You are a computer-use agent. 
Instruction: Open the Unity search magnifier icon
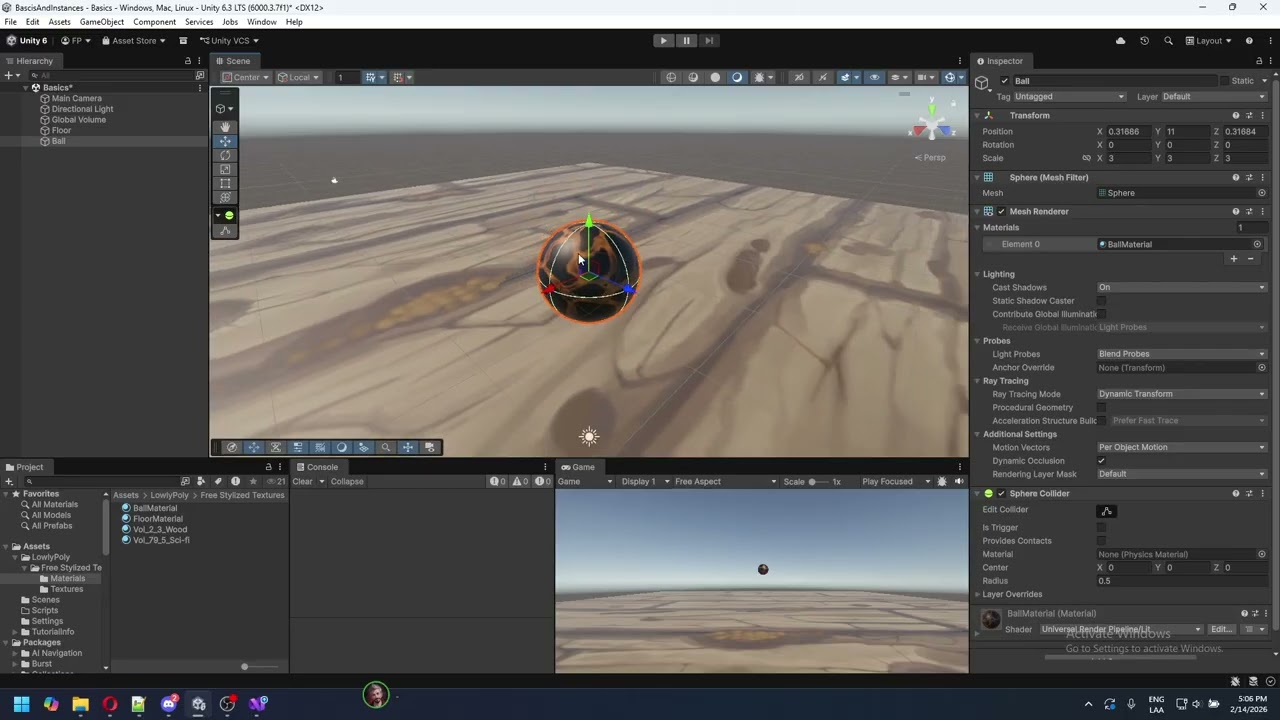click(1168, 41)
